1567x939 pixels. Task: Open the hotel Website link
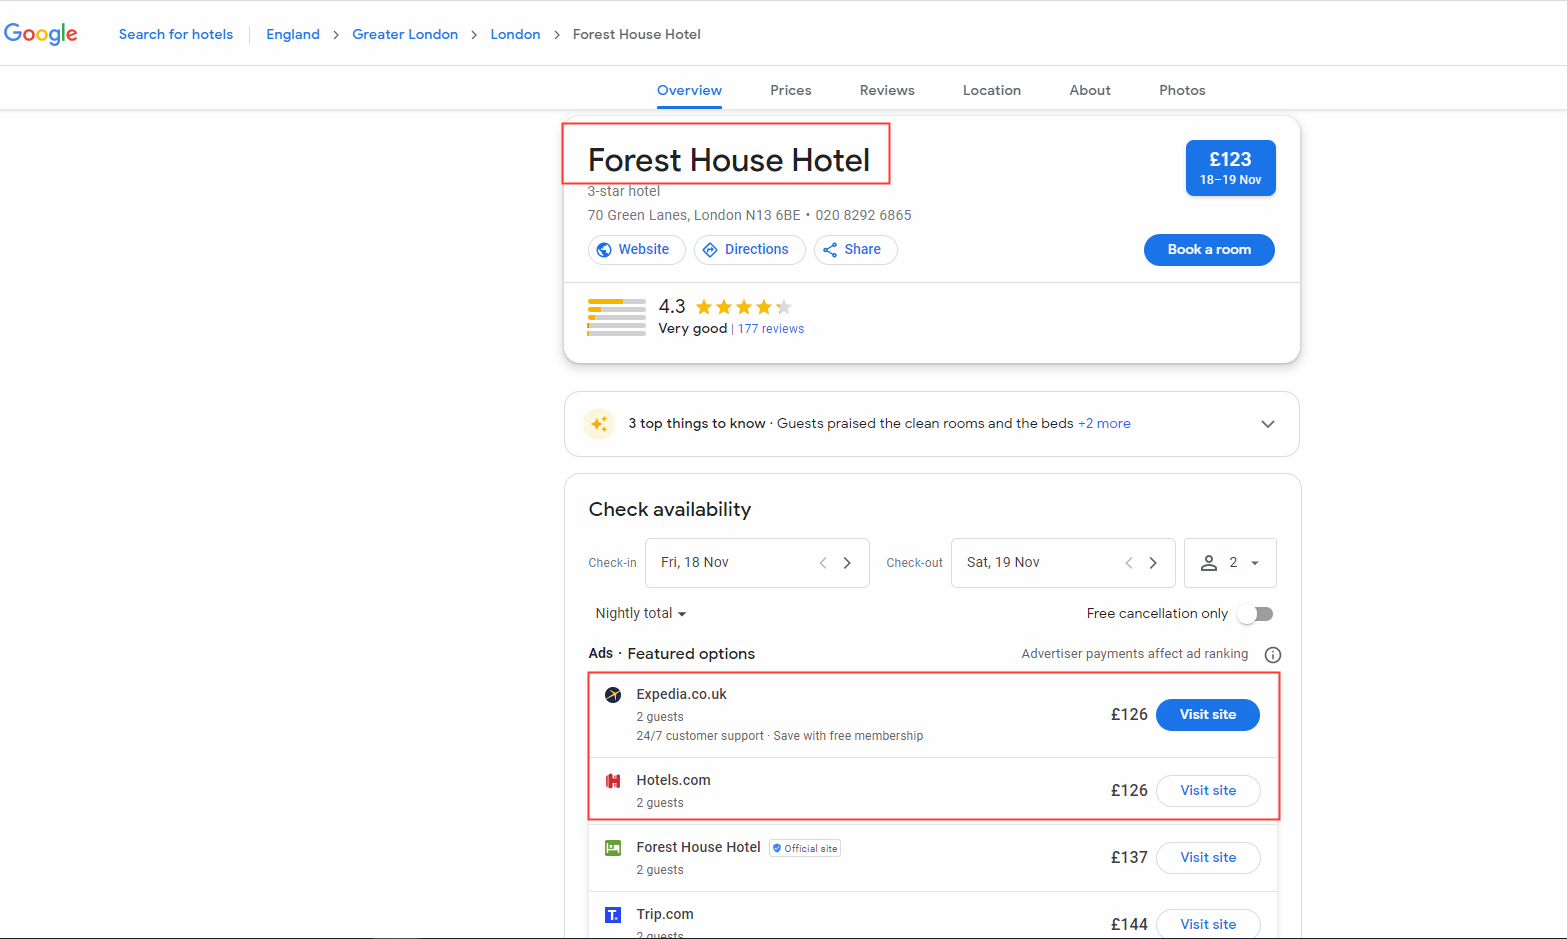click(637, 250)
